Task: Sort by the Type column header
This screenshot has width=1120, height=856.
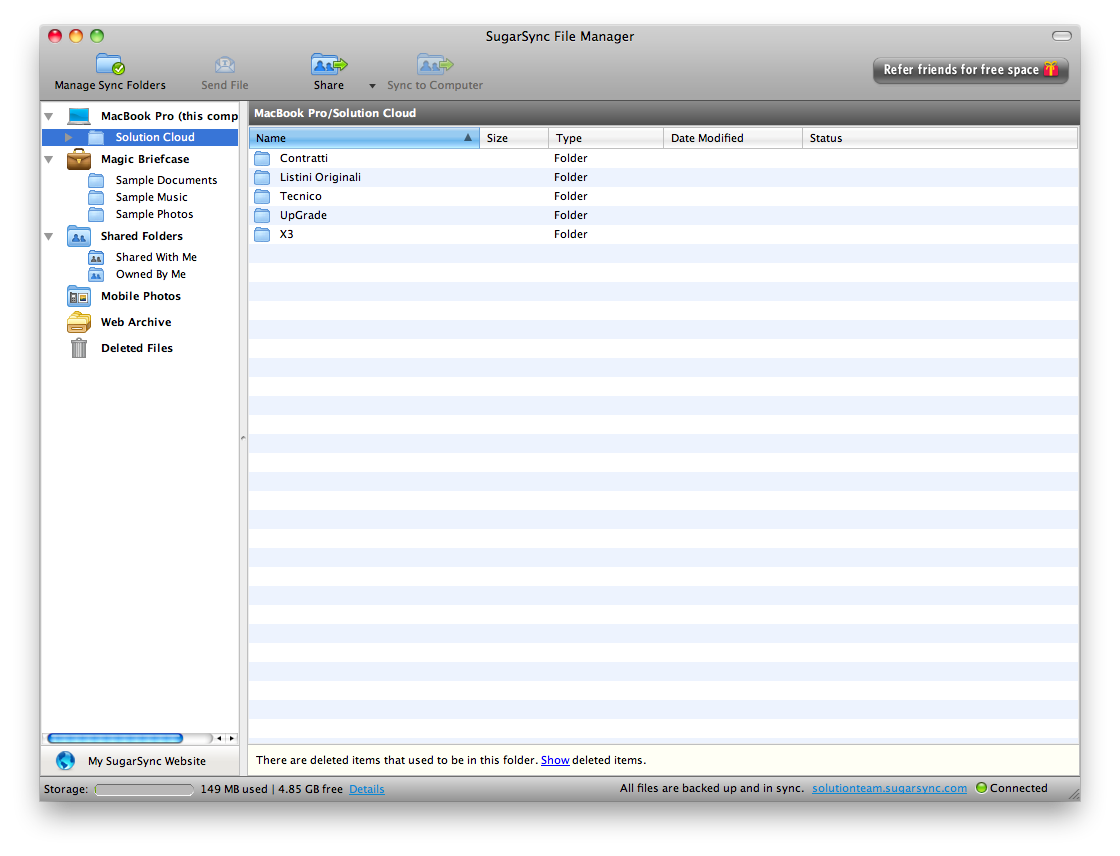Action: [606, 138]
